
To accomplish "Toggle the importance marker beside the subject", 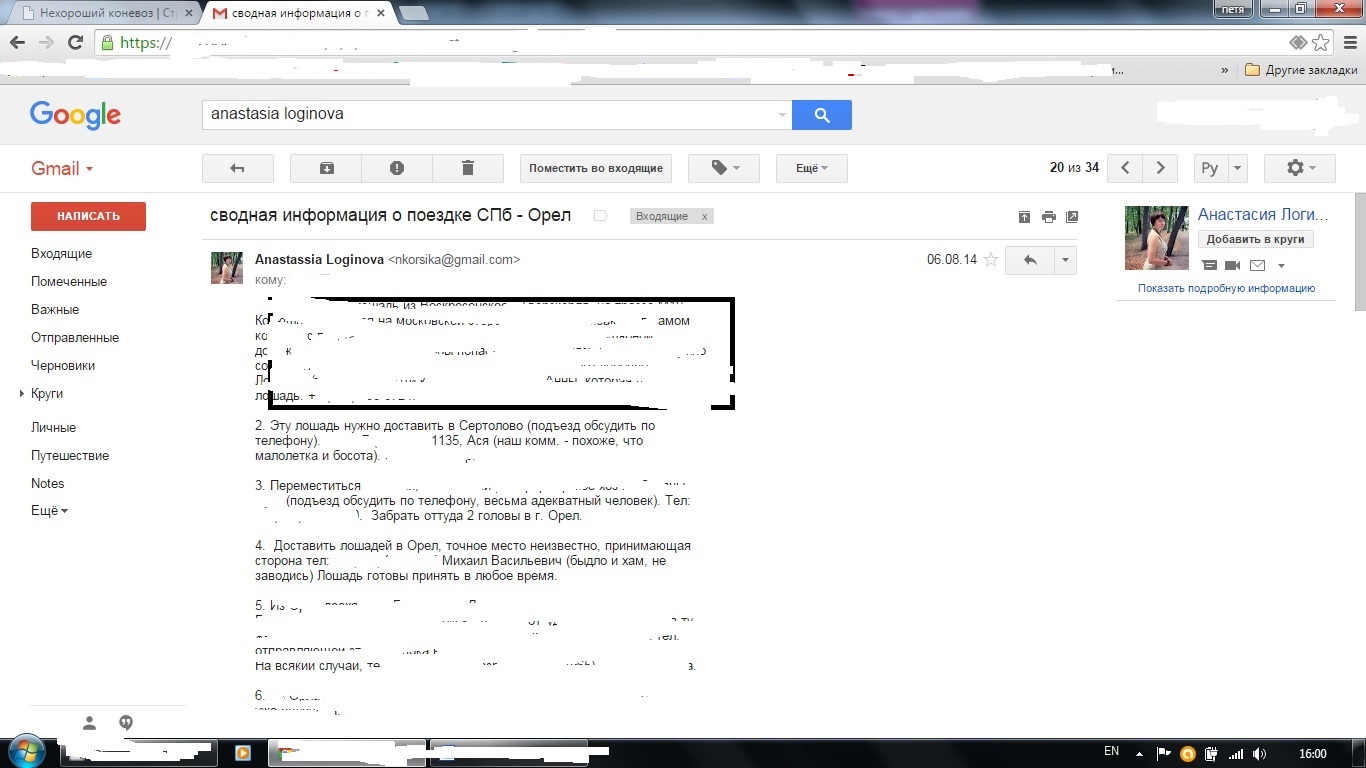I will [600, 216].
